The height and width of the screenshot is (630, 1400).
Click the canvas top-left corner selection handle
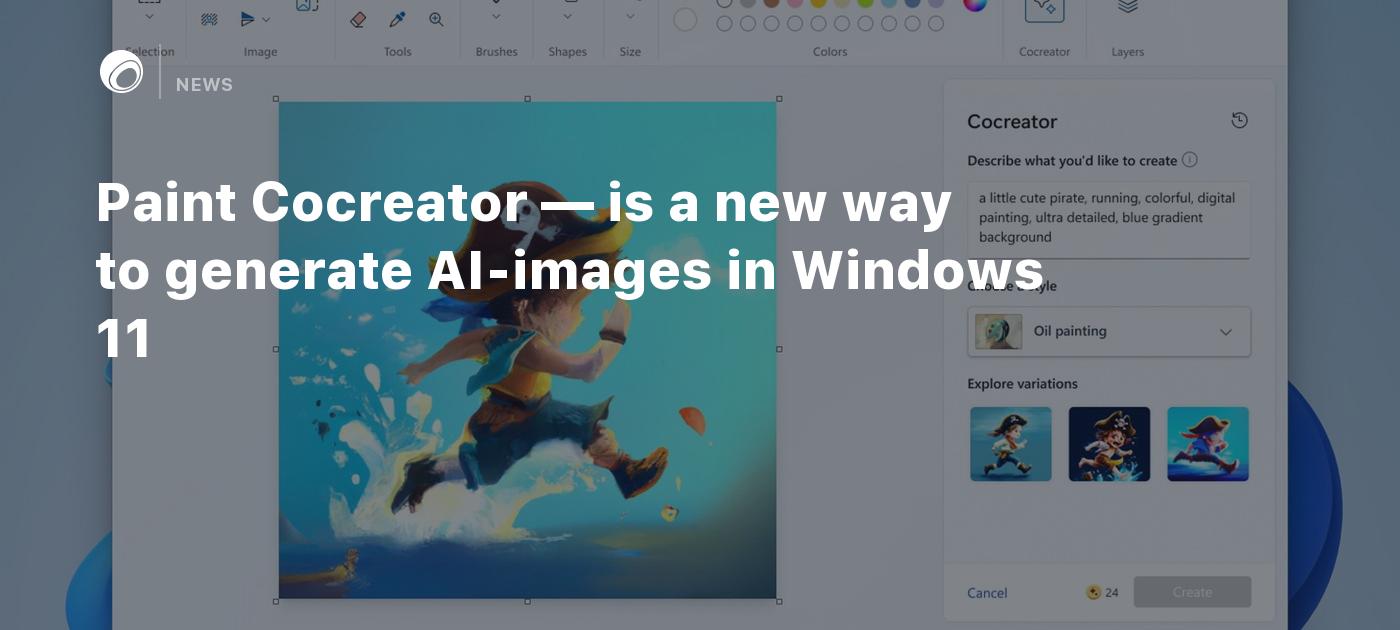point(276,99)
